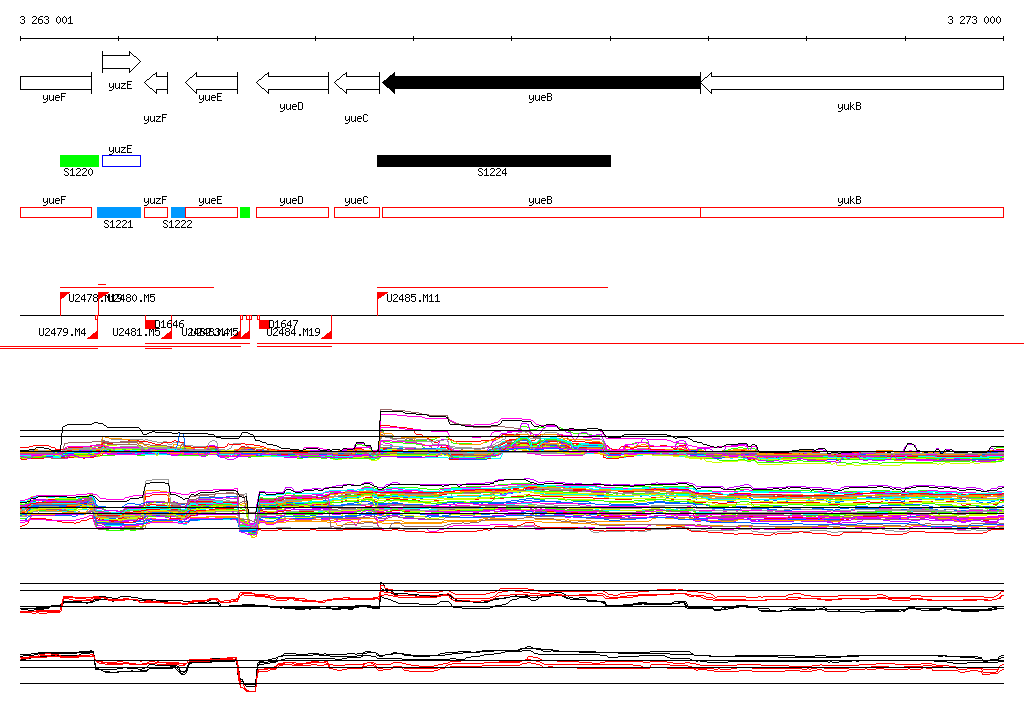Select the U2485.M11 label text

coord(413,299)
